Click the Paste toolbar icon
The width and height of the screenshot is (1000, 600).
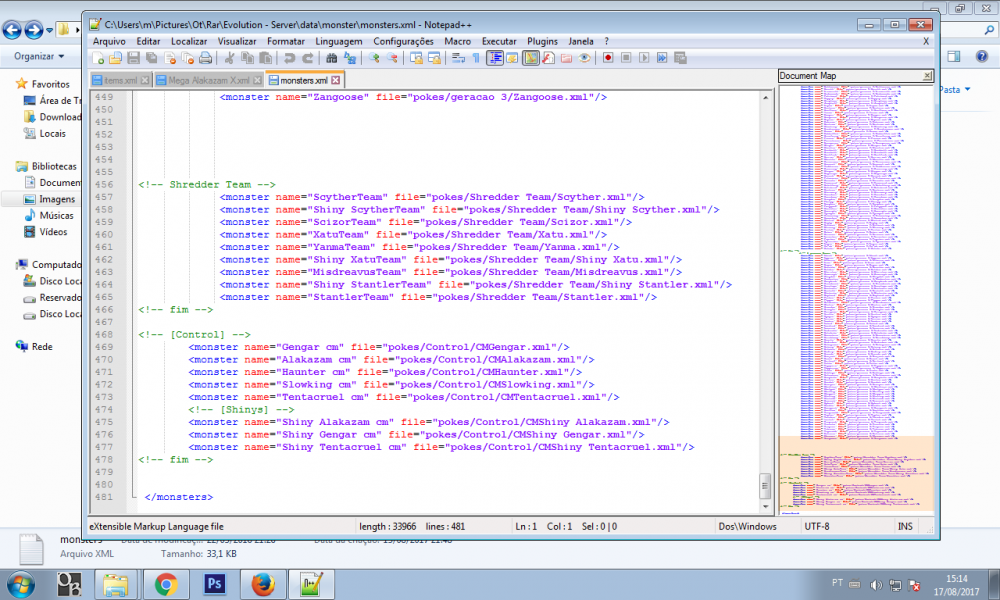click(265, 58)
